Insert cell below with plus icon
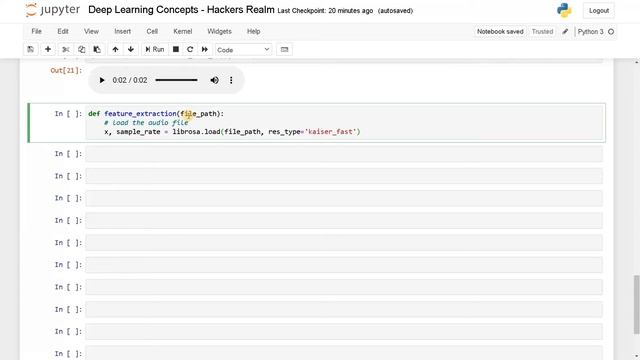 [48, 49]
